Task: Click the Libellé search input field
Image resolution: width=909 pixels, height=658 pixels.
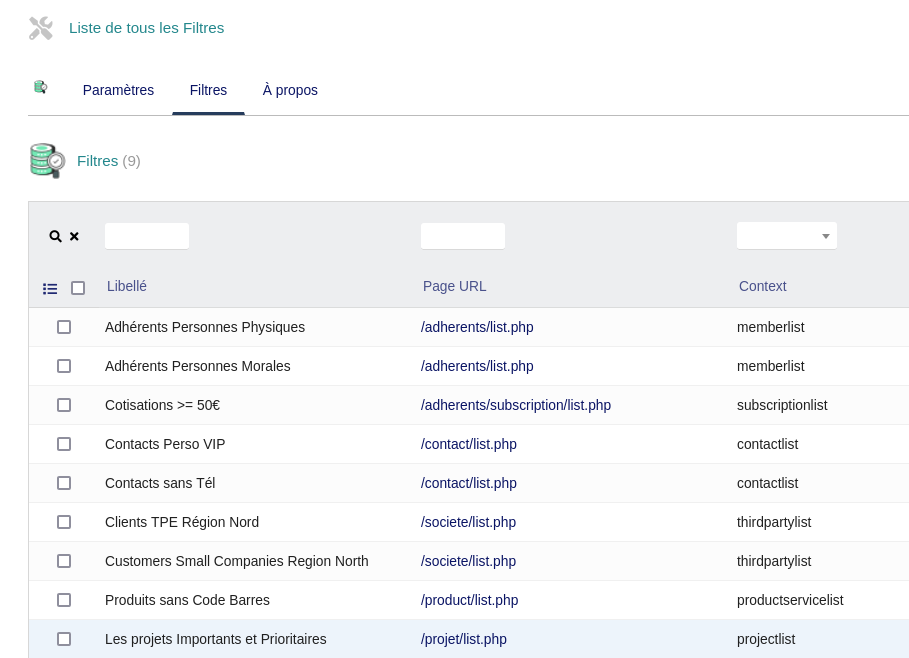Action: click(x=147, y=236)
